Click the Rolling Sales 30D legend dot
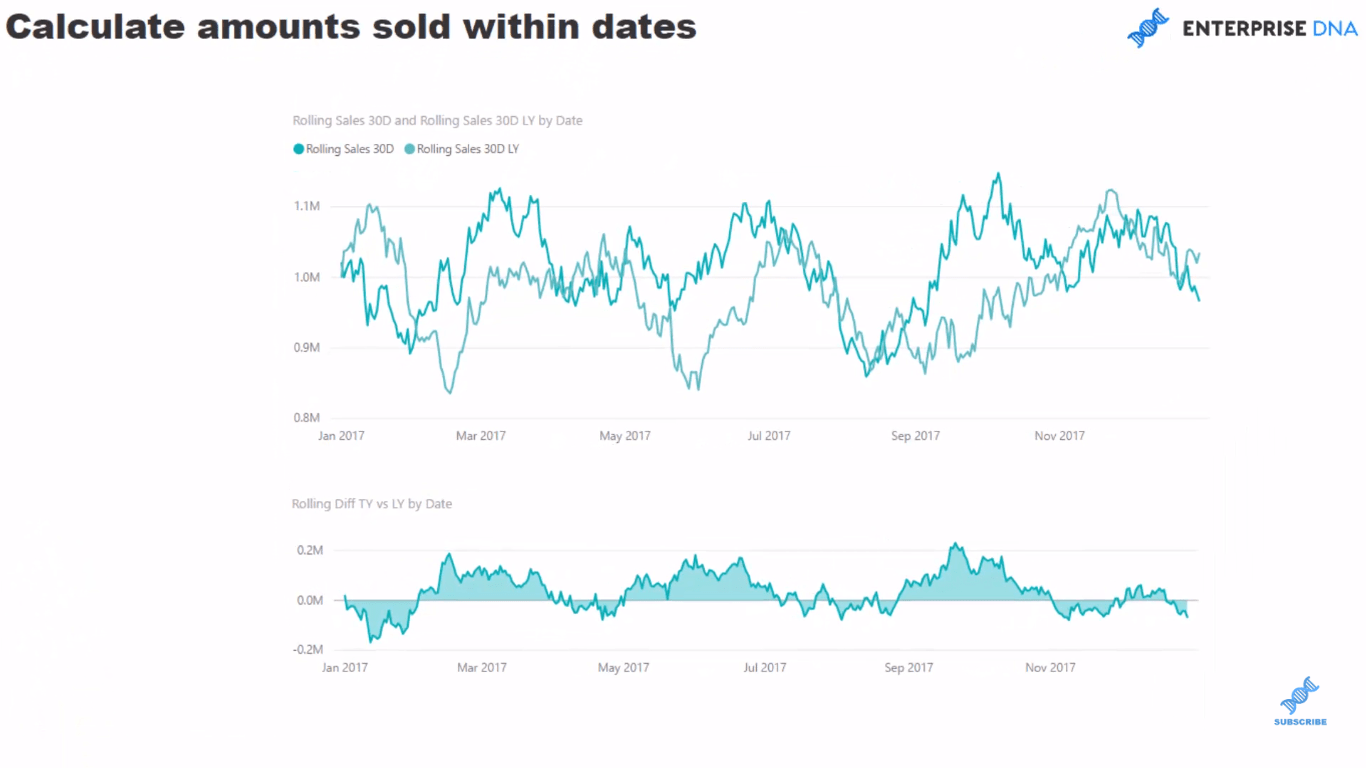This screenshot has width=1366, height=768. coord(298,149)
